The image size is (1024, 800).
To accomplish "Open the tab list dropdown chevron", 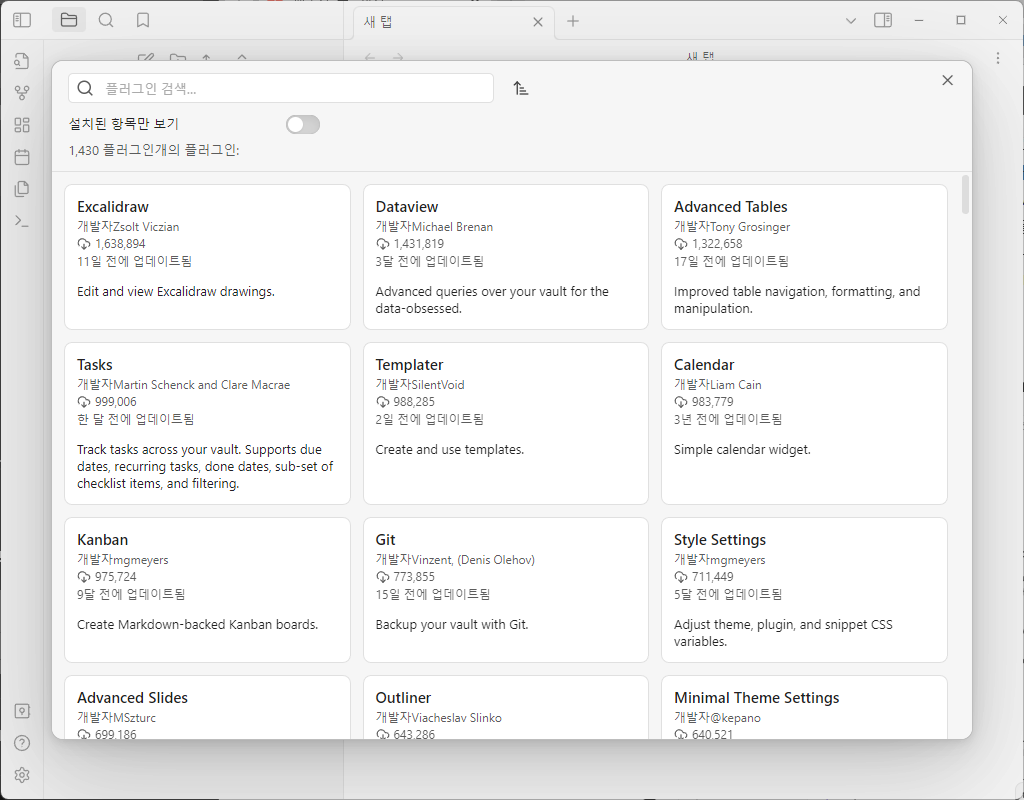I will pyautogui.click(x=851, y=21).
